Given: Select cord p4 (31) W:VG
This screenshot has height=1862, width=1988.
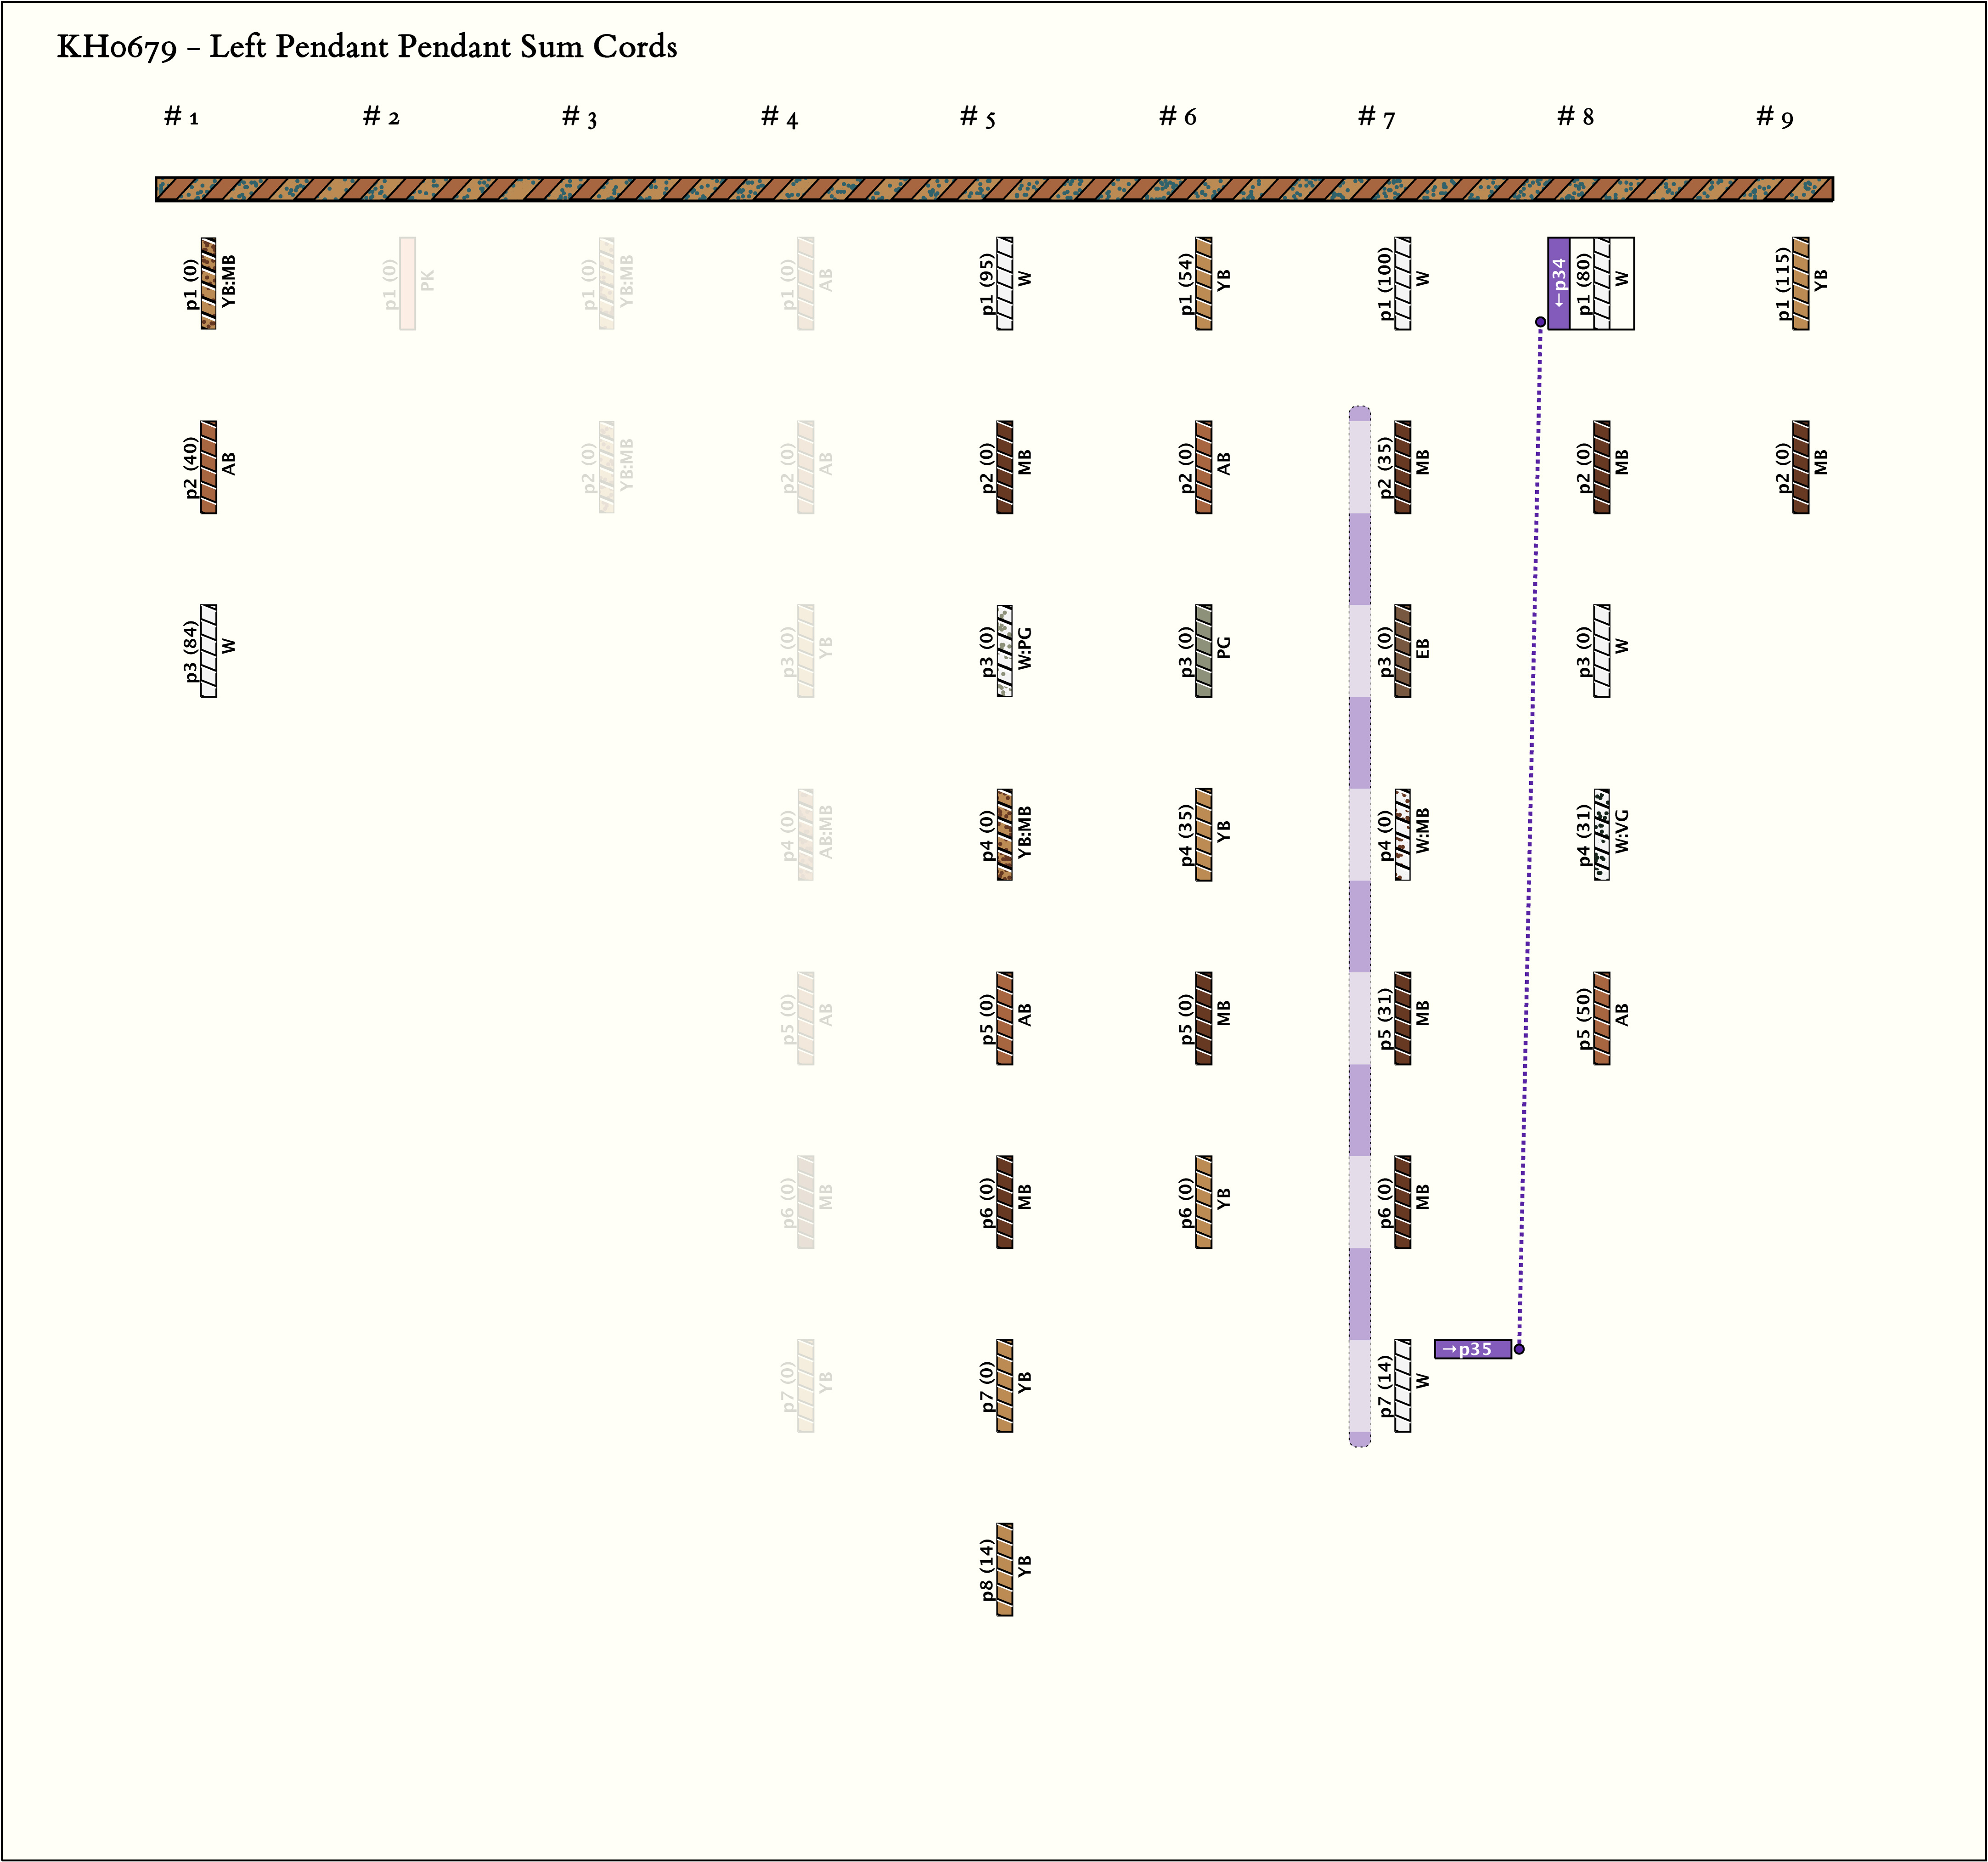Looking at the screenshot, I should [1601, 834].
